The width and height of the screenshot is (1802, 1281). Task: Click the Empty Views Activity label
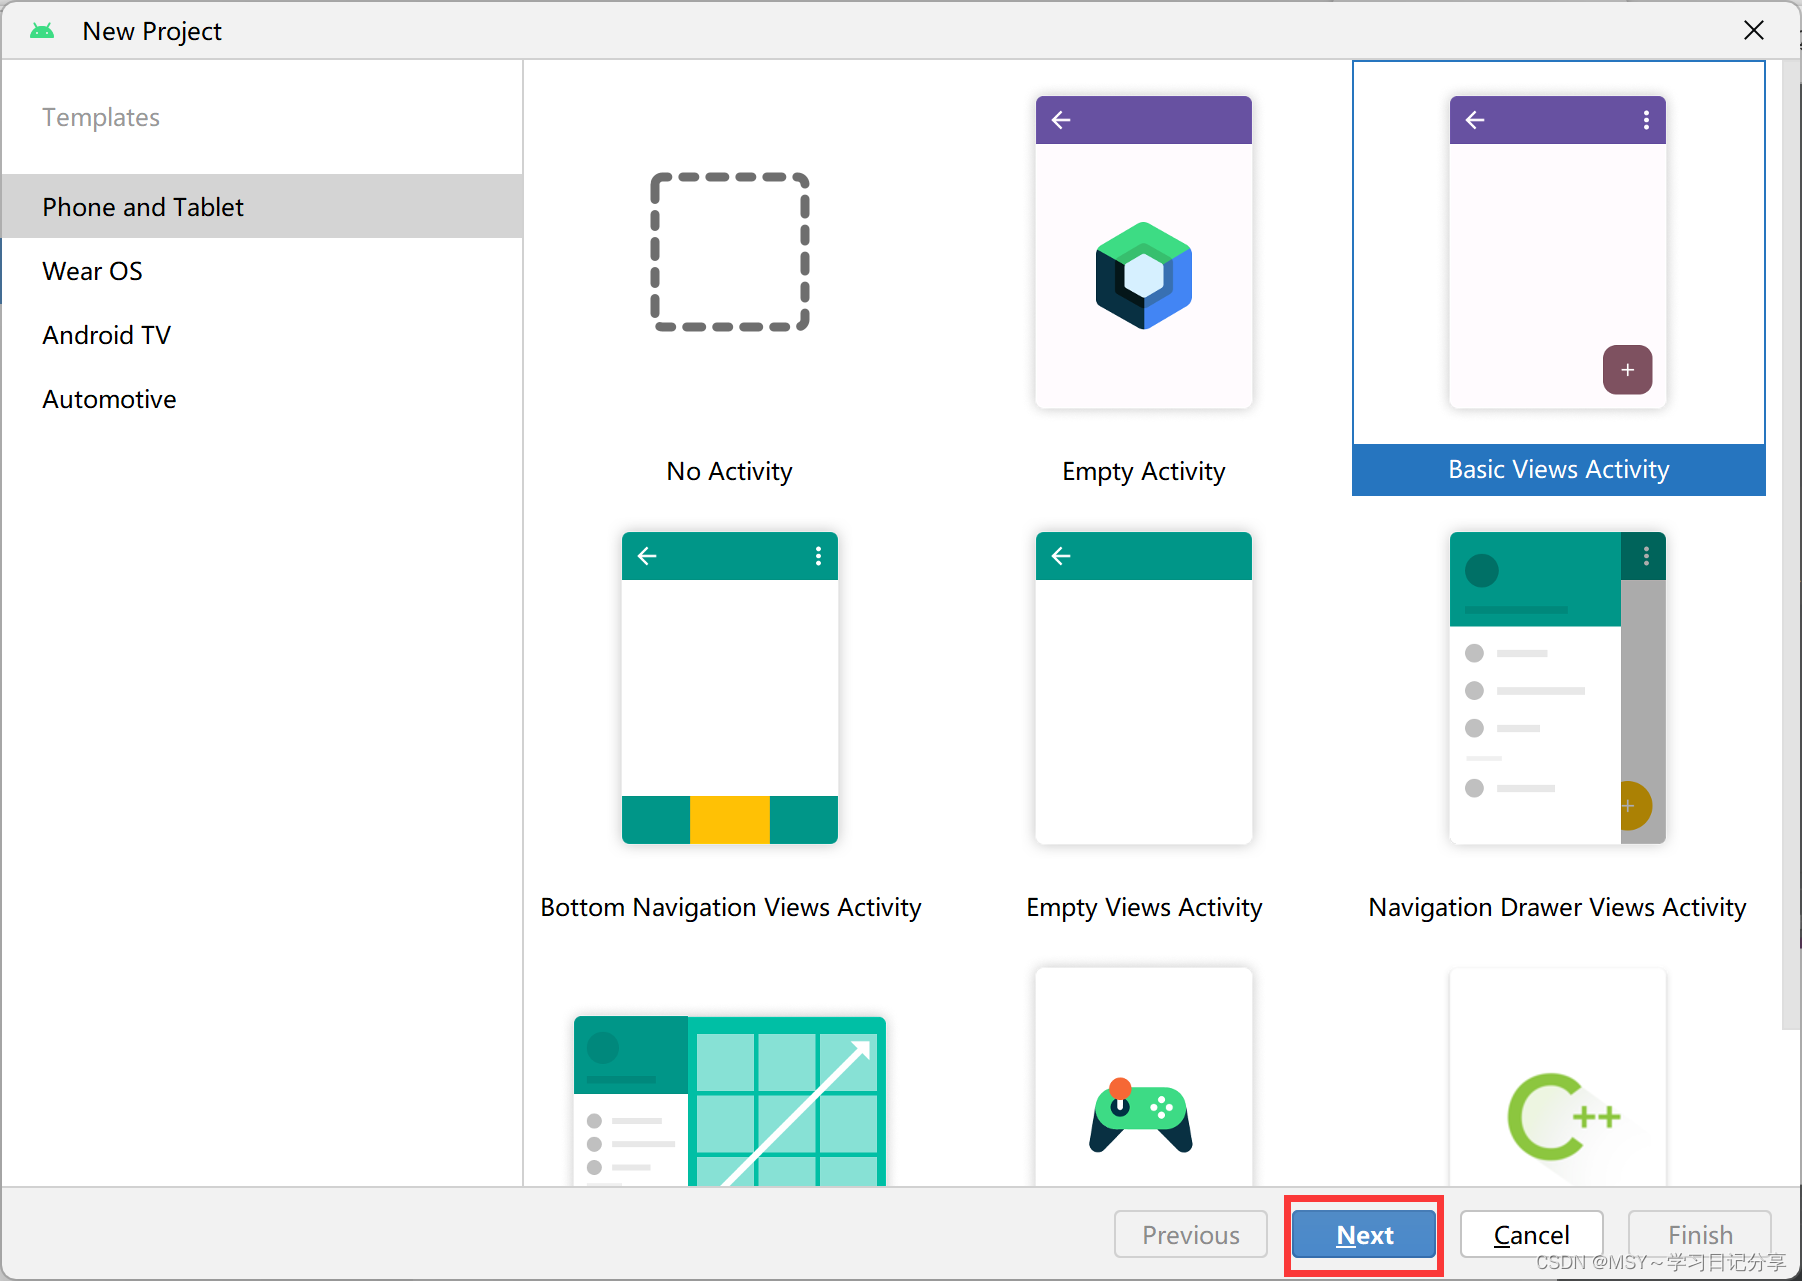pyautogui.click(x=1144, y=907)
